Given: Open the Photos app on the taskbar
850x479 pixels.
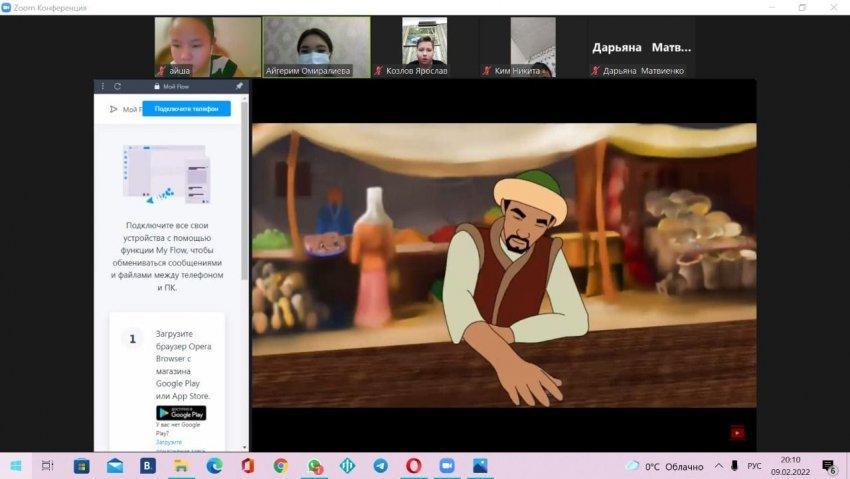Looking at the screenshot, I should [x=480, y=466].
